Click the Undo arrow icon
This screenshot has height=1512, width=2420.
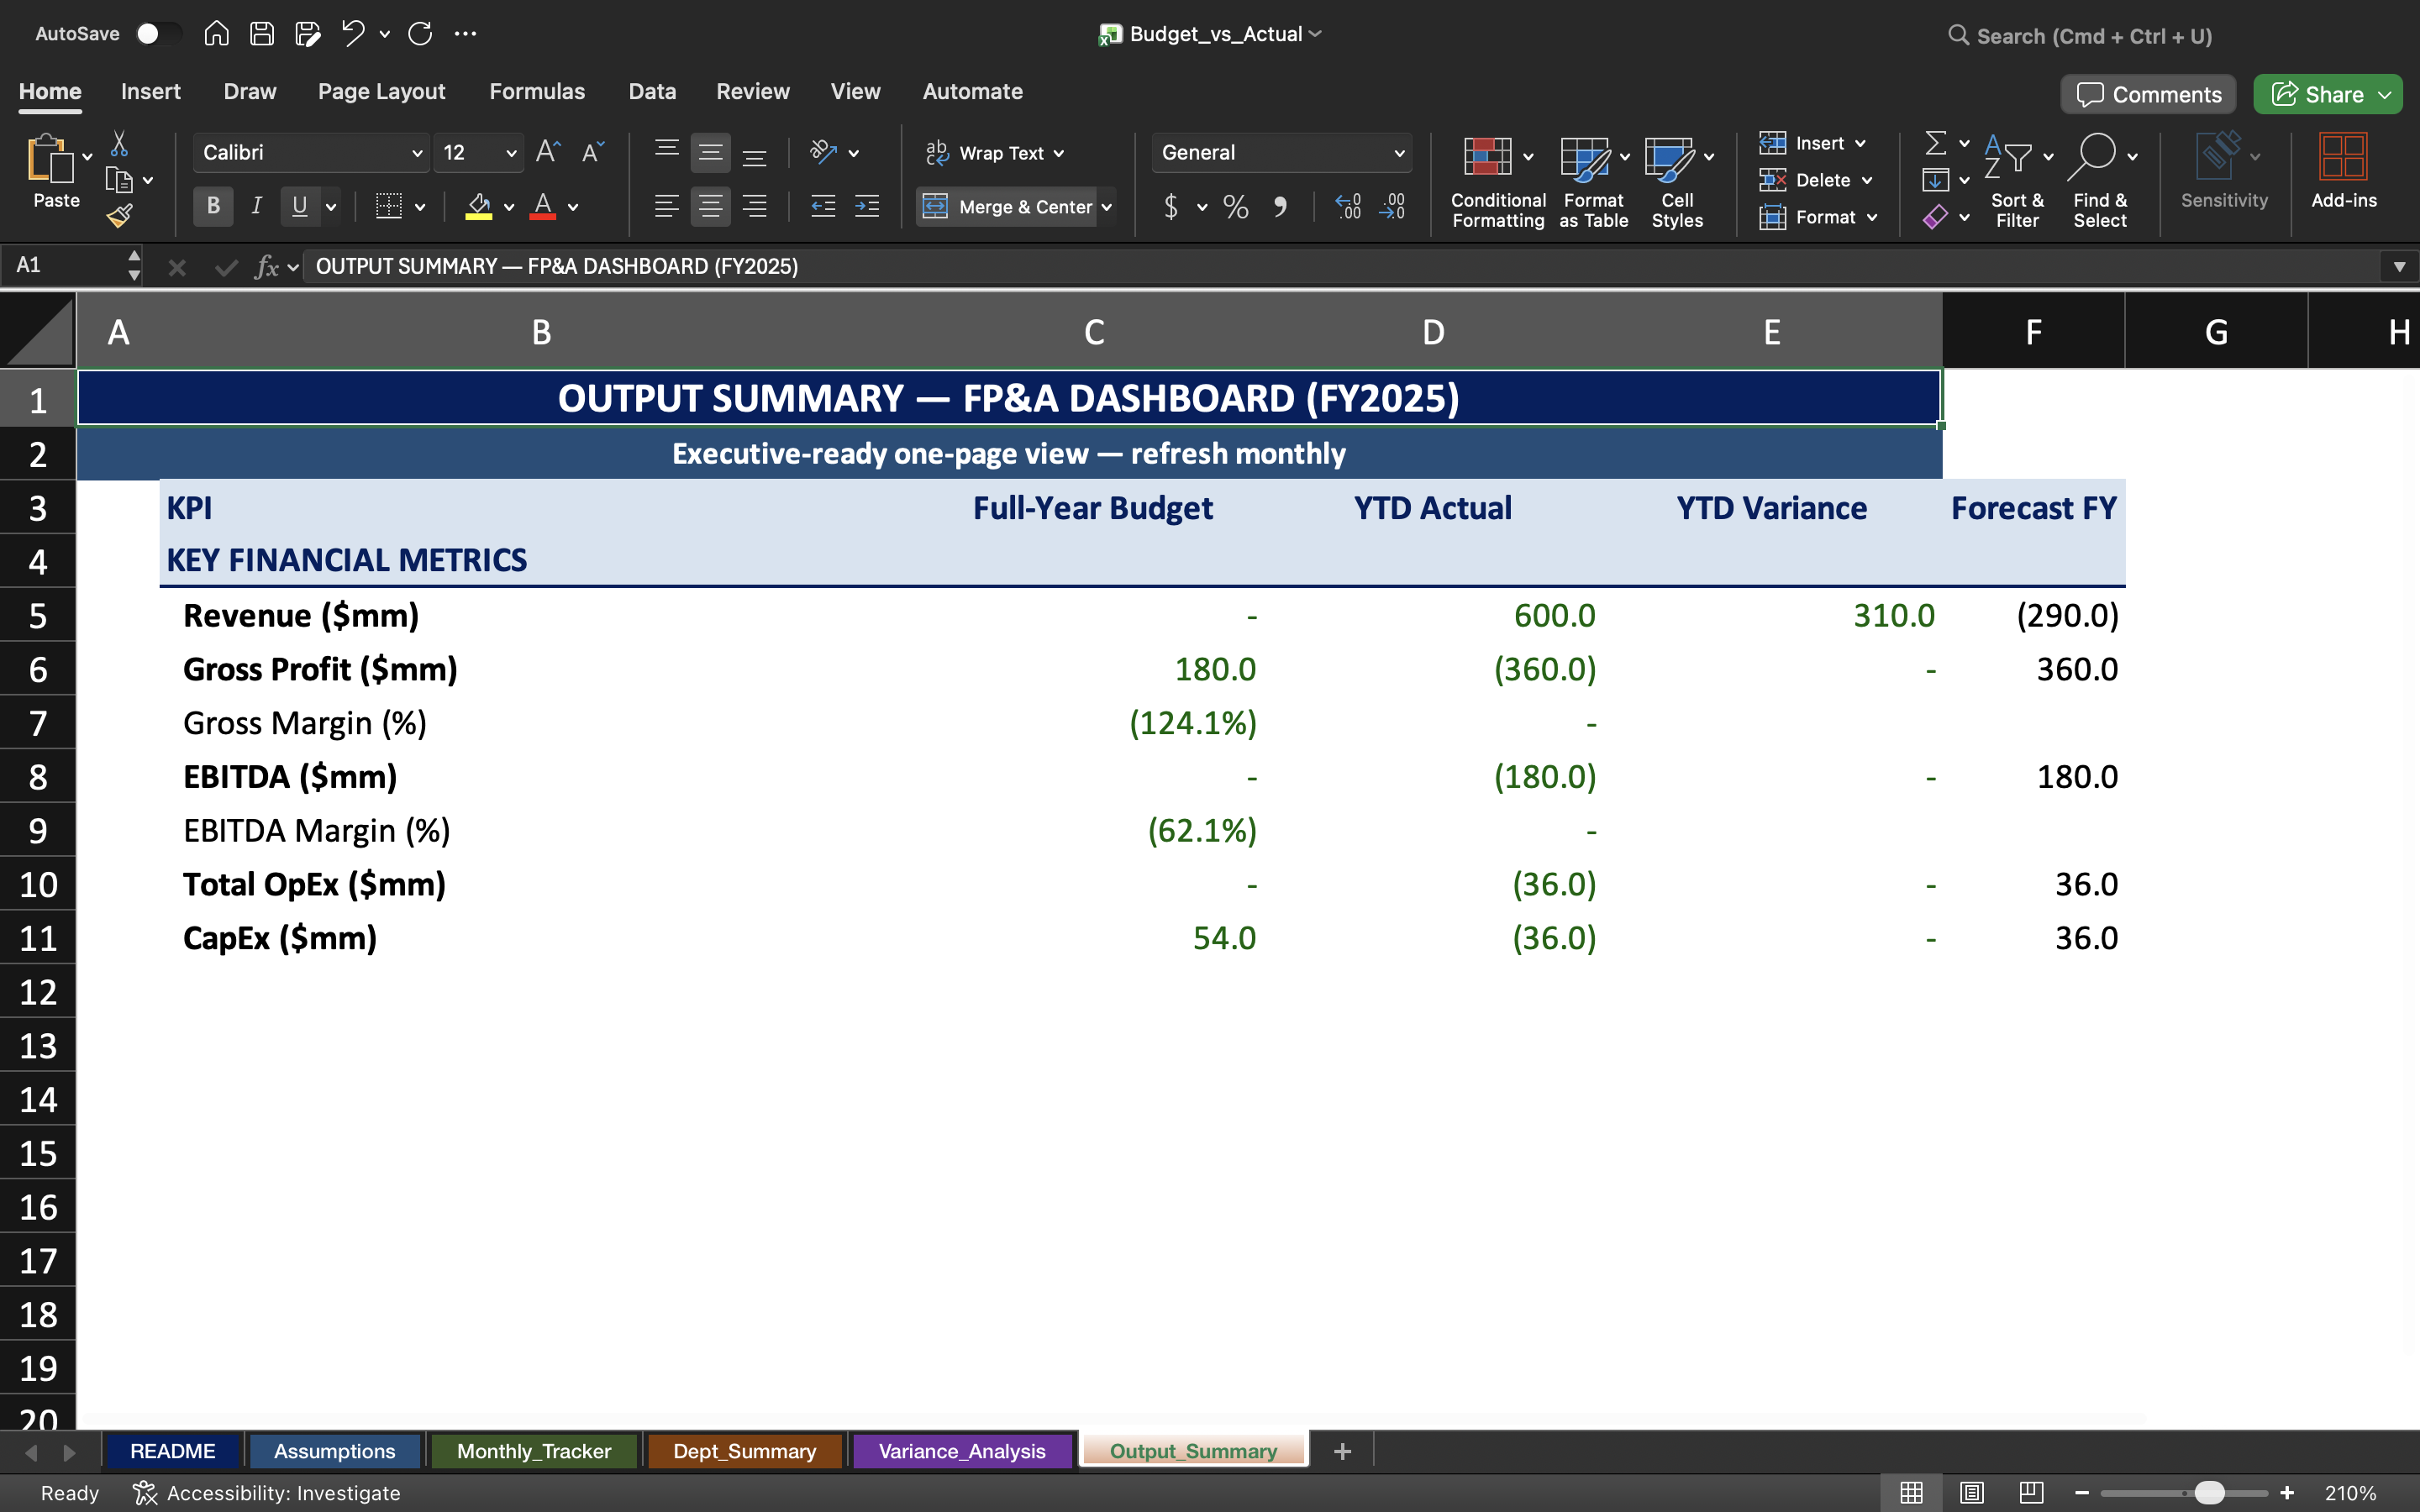[x=352, y=34]
